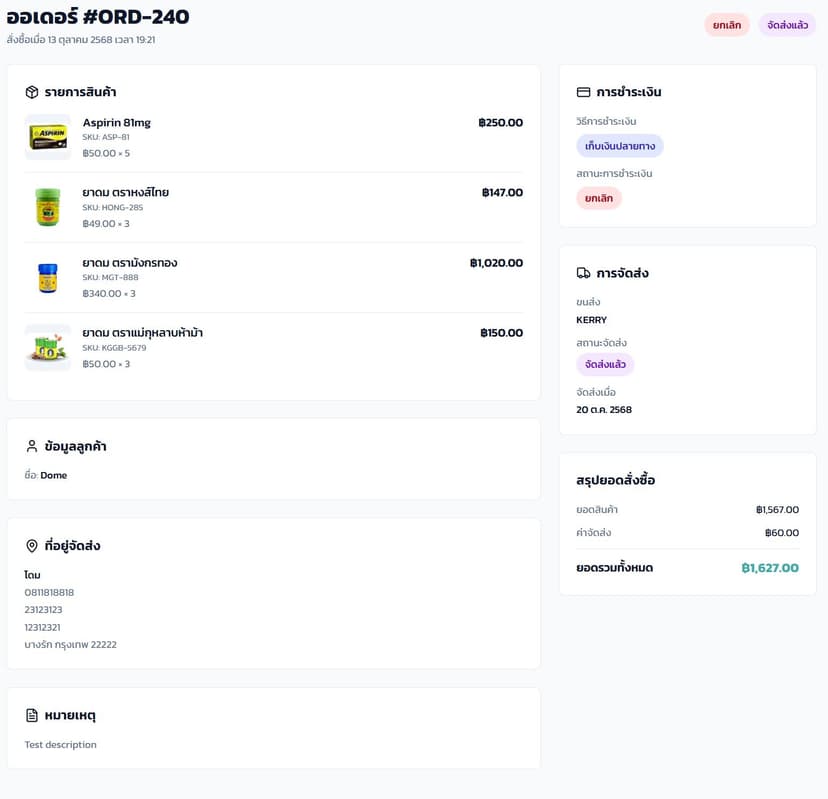Select the ยาดม ตราหงส์ไทย product name
The height and width of the screenshot is (799, 828).
click(x=126, y=192)
